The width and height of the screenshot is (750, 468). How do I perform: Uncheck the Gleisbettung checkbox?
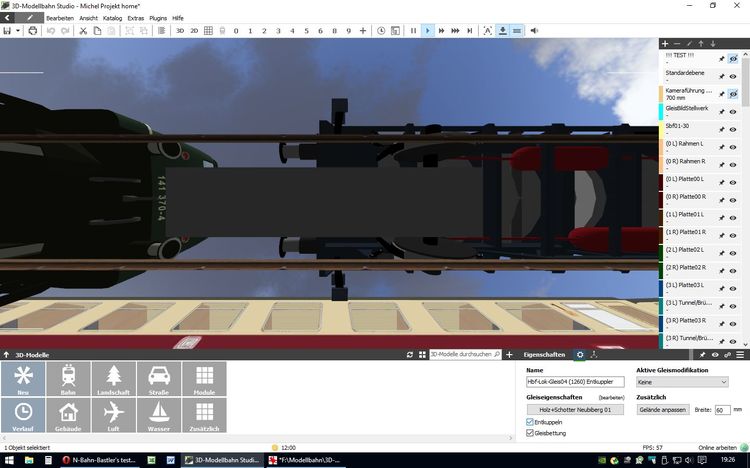(x=530, y=434)
